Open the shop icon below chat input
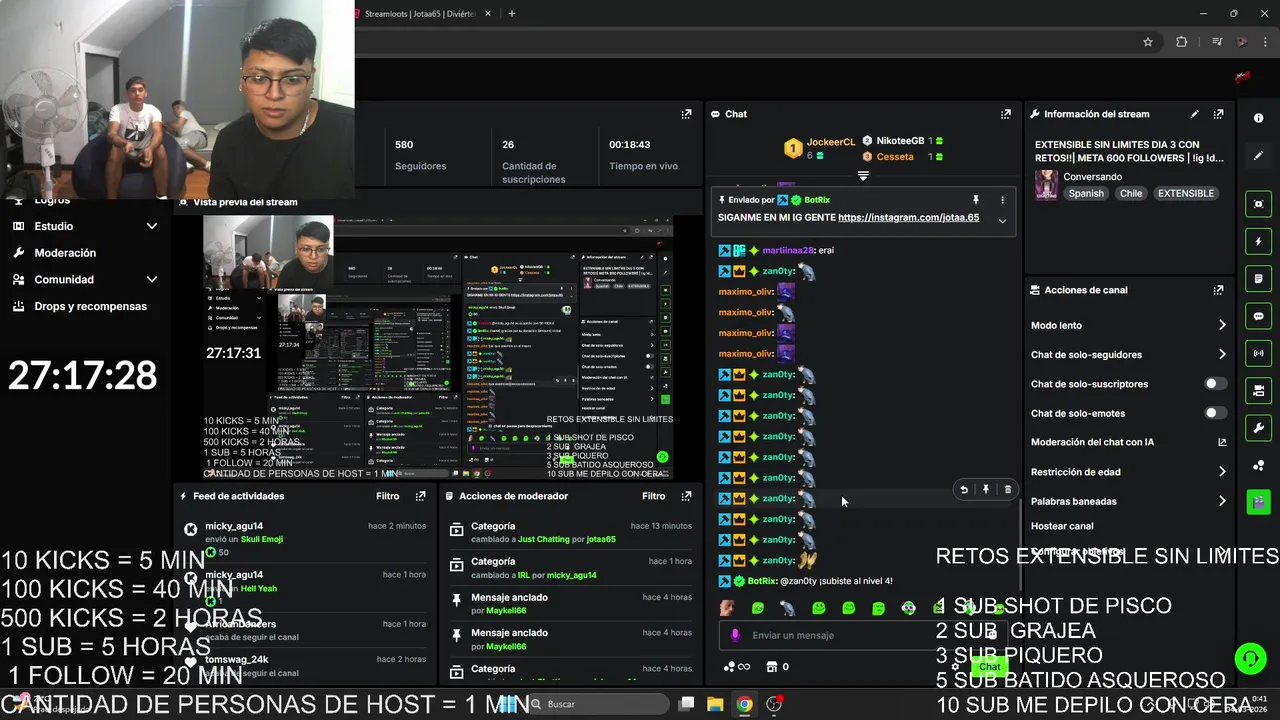The width and height of the screenshot is (1280, 720). [771, 667]
